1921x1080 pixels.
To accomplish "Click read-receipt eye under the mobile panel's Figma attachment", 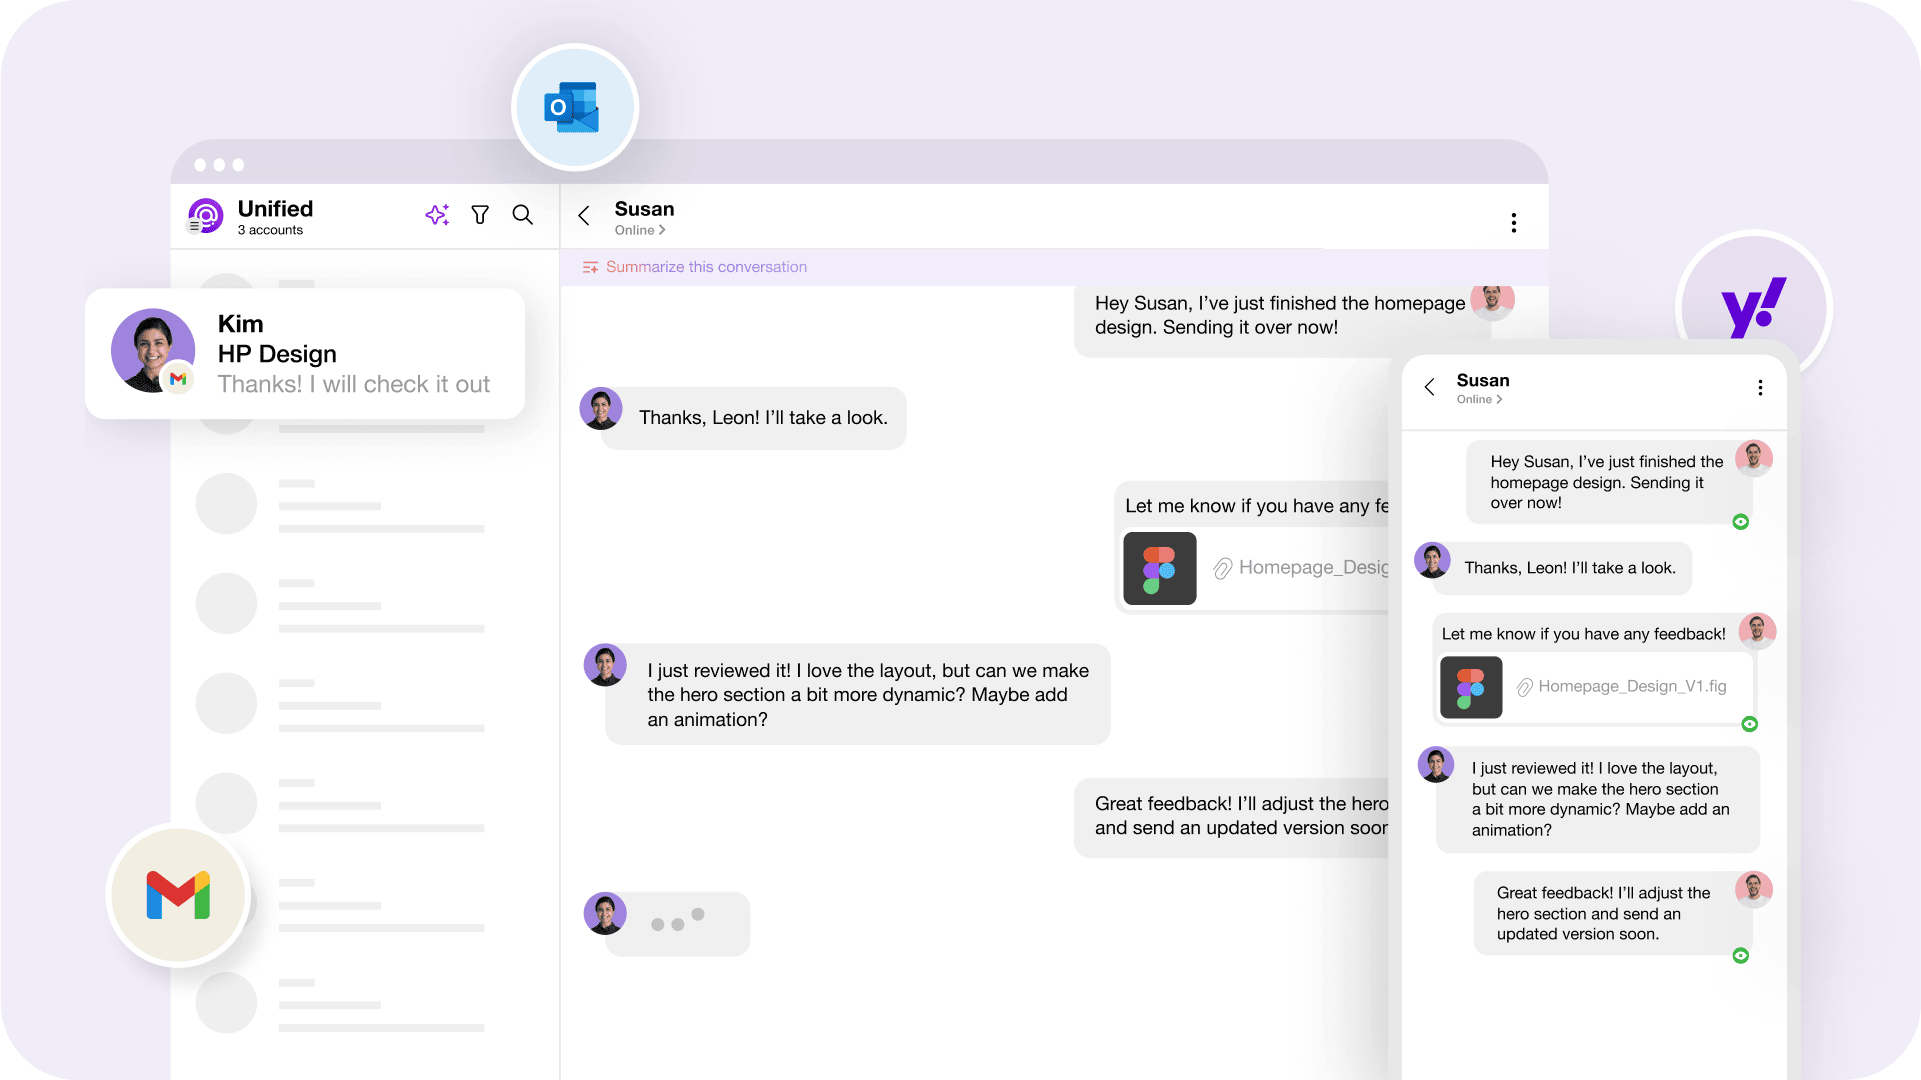I will (x=1749, y=724).
